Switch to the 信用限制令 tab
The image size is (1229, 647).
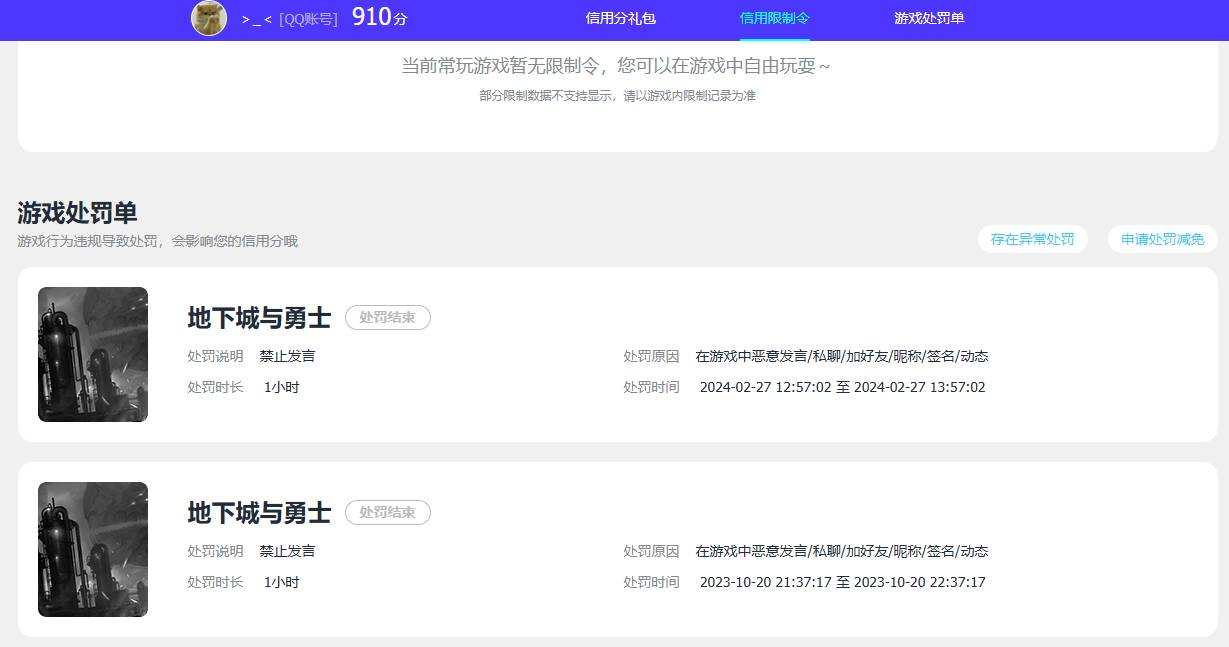775,18
